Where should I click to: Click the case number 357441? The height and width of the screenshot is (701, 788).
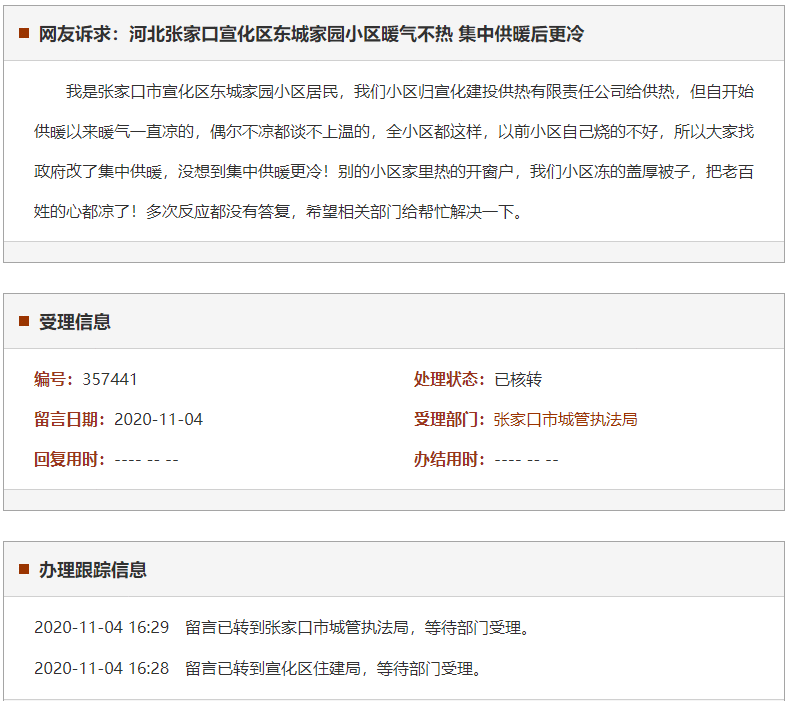(x=110, y=380)
